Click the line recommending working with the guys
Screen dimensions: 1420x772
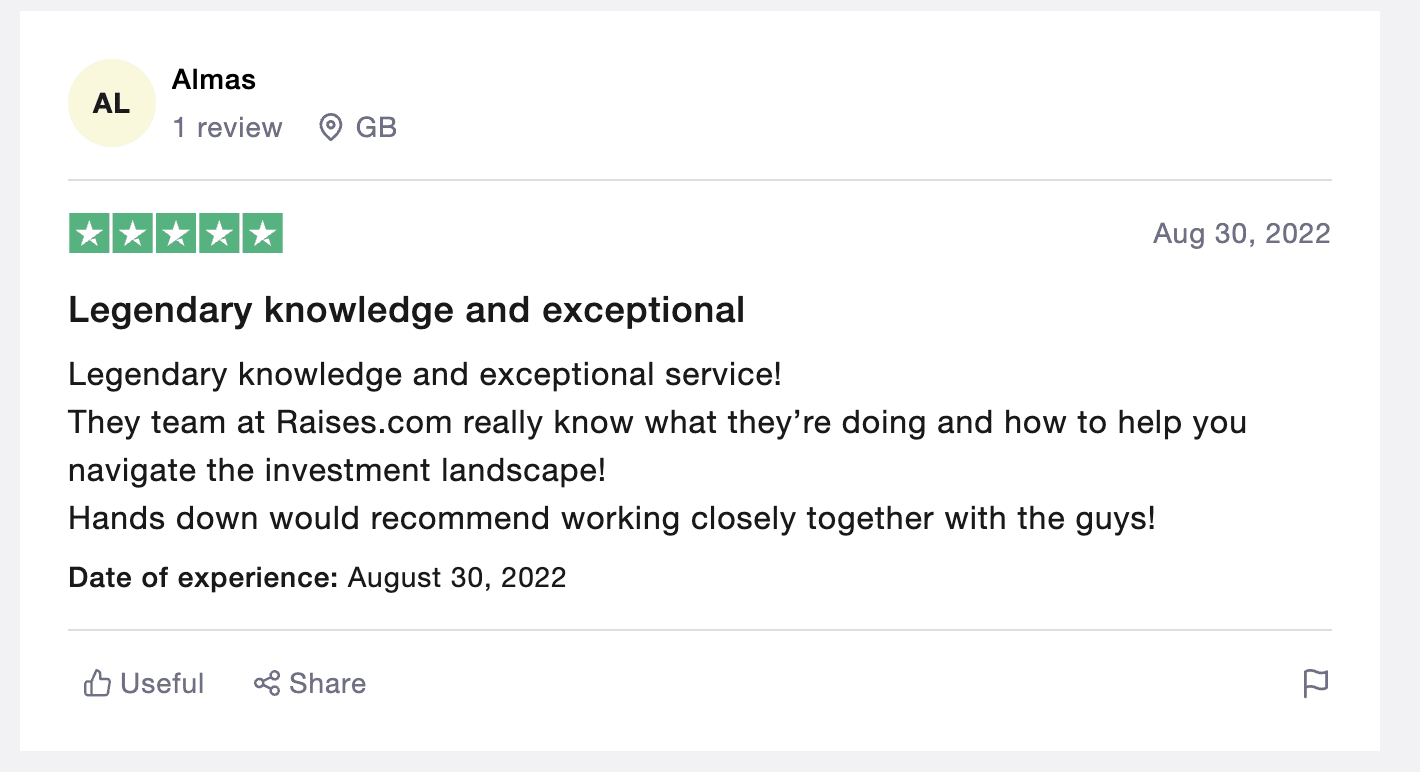coord(612,519)
